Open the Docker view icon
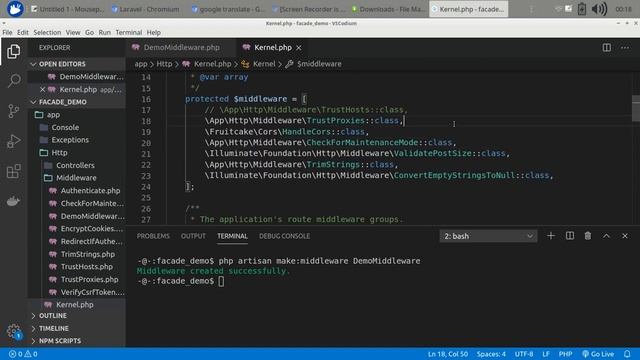This screenshot has height=360, width=640. click(x=13, y=201)
